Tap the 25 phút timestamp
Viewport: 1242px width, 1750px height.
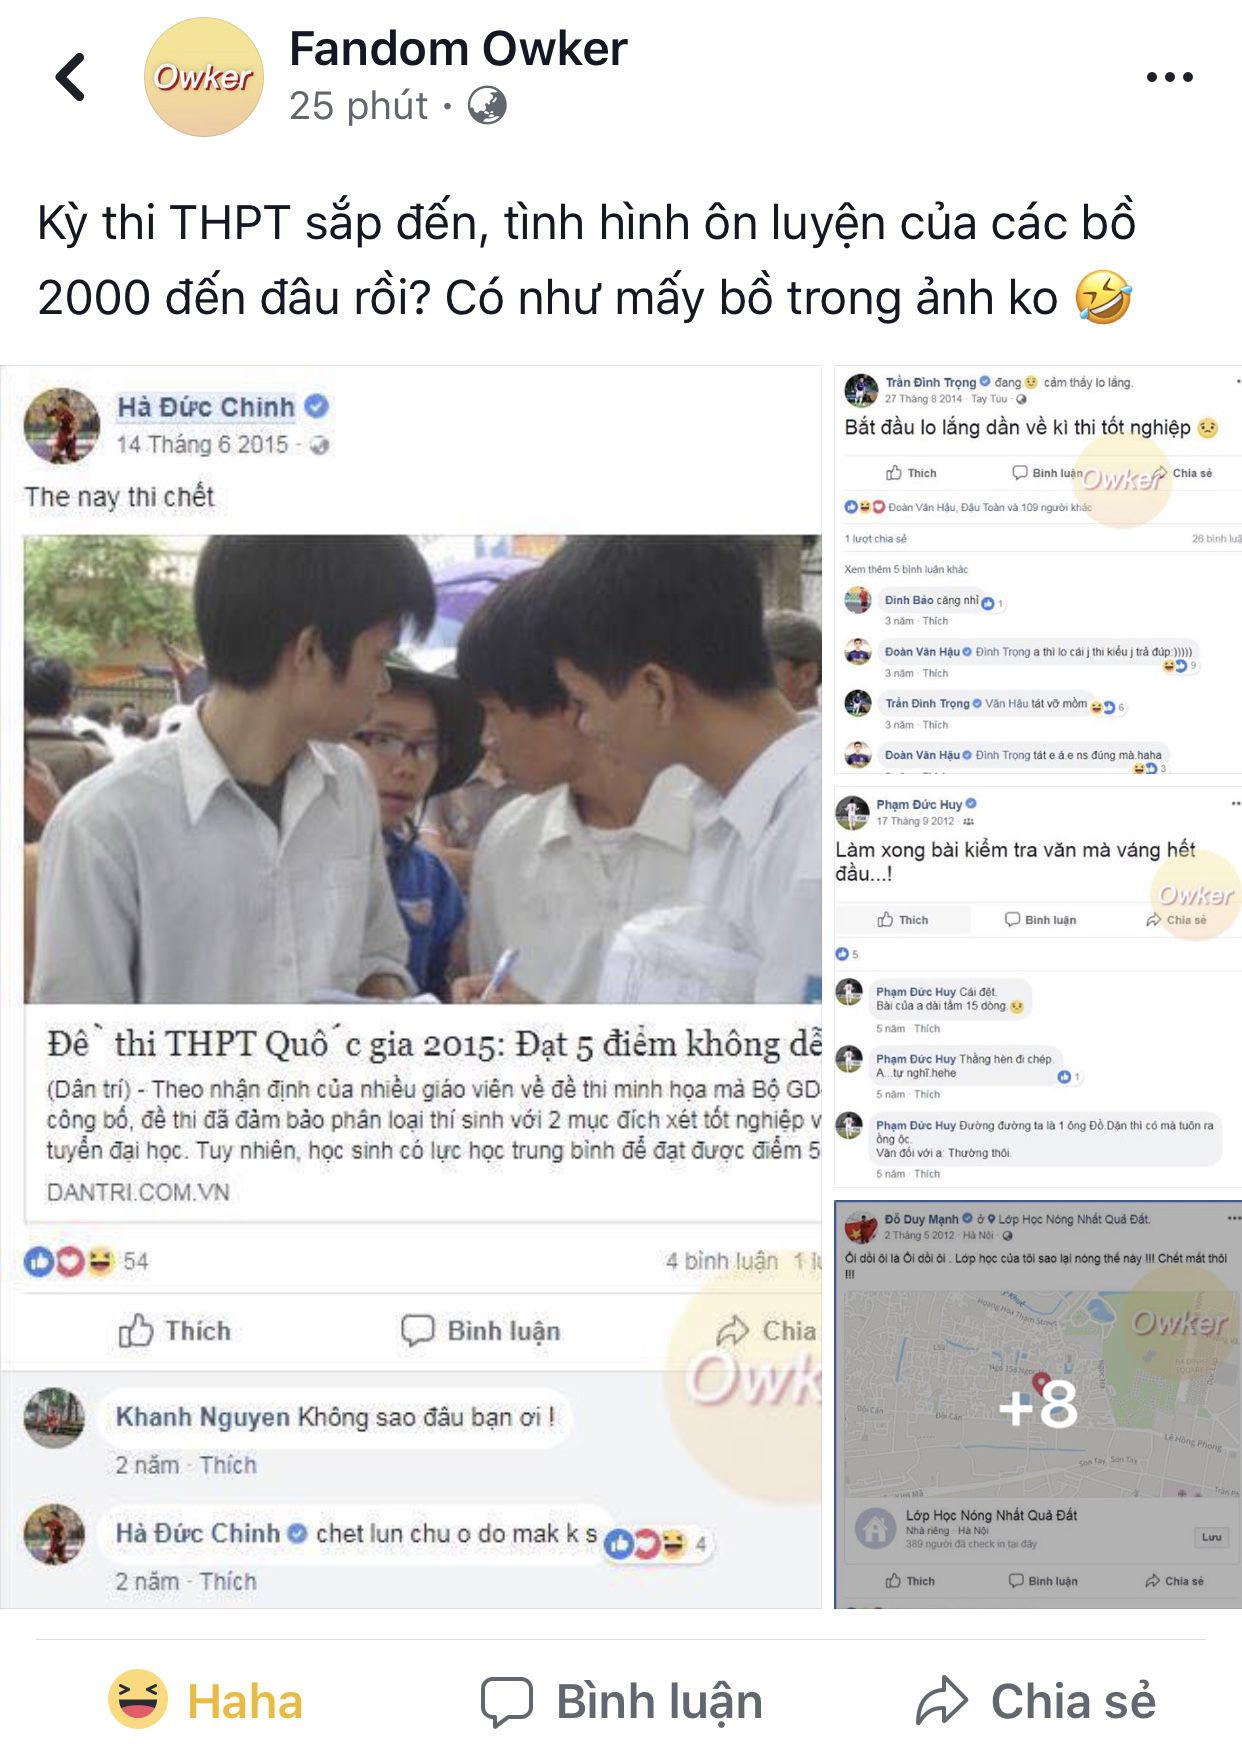point(358,106)
